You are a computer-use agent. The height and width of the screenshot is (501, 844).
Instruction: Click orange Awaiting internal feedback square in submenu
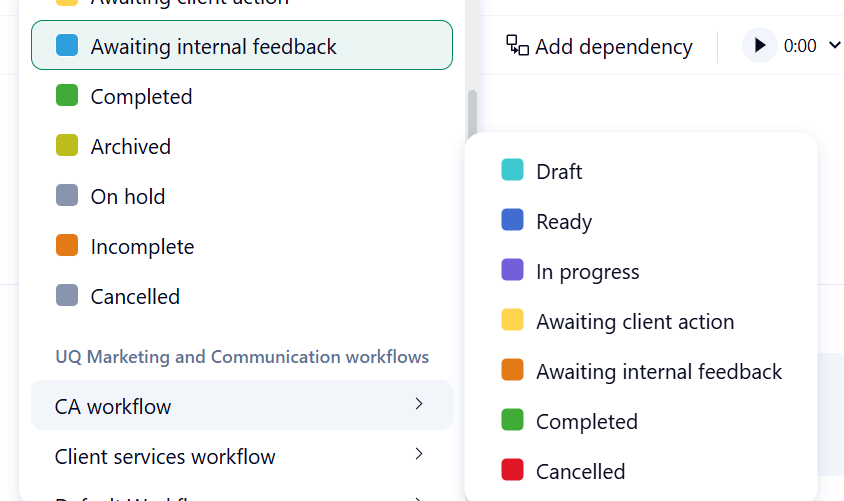tap(512, 370)
